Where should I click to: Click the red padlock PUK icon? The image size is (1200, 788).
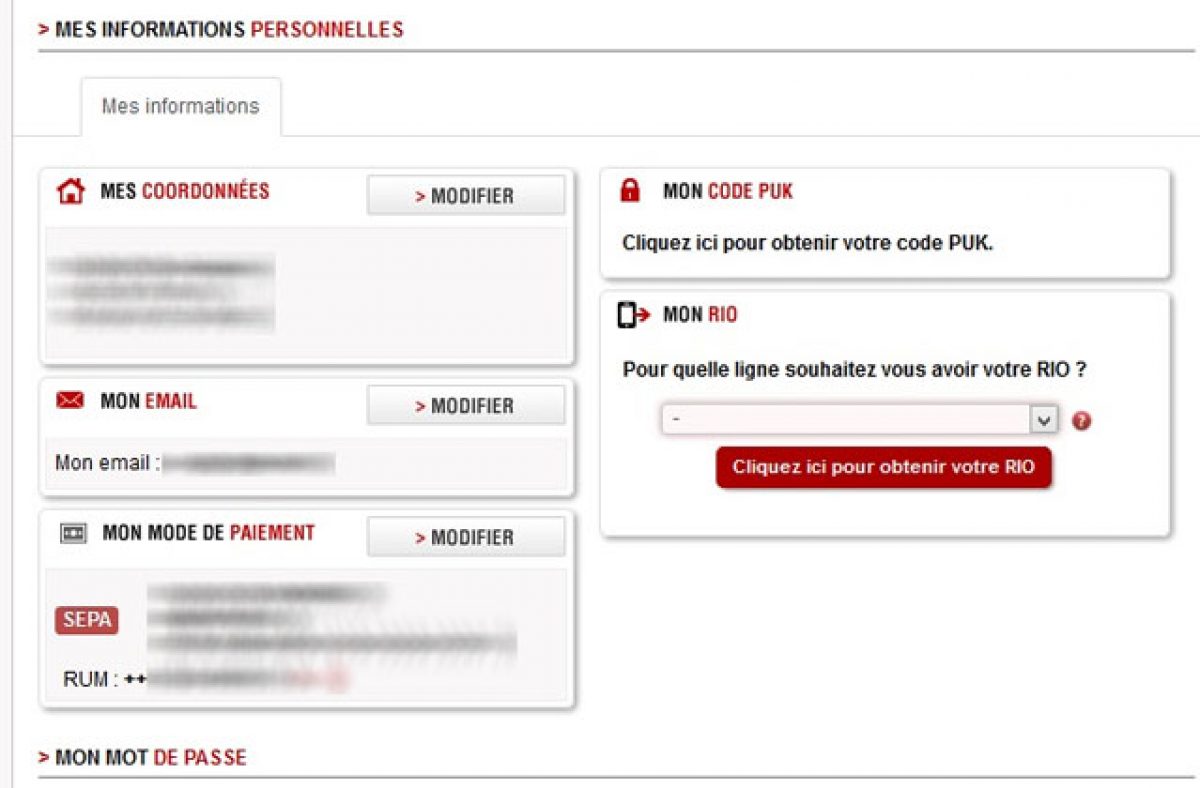pyautogui.click(x=630, y=191)
